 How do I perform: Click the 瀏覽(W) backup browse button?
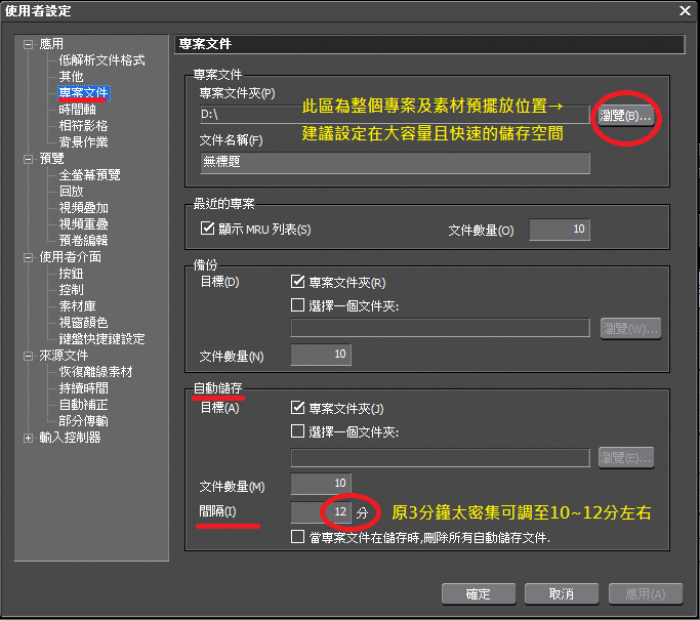(x=630, y=329)
